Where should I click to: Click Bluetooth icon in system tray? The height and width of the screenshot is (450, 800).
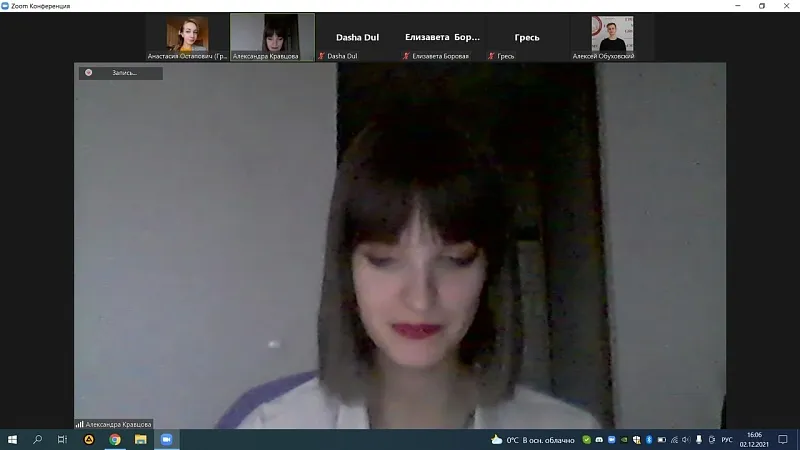click(x=649, y=440)
